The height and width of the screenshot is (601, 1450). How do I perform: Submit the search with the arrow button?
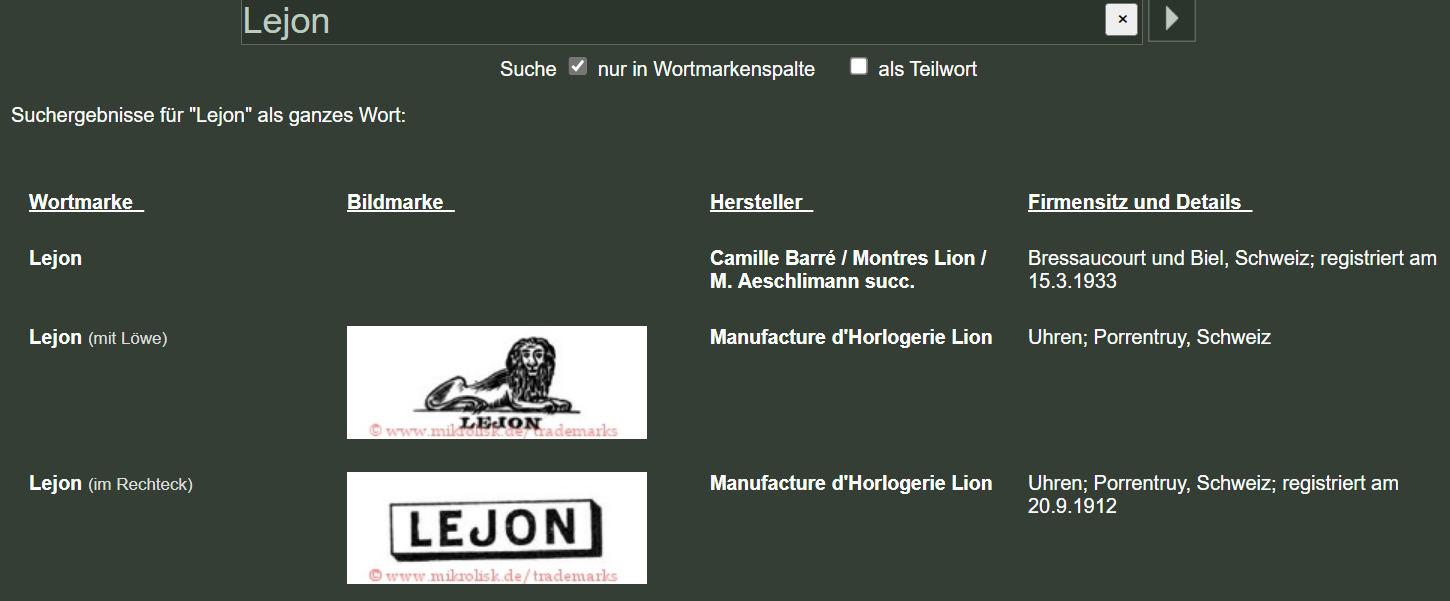coord(1172,19)
